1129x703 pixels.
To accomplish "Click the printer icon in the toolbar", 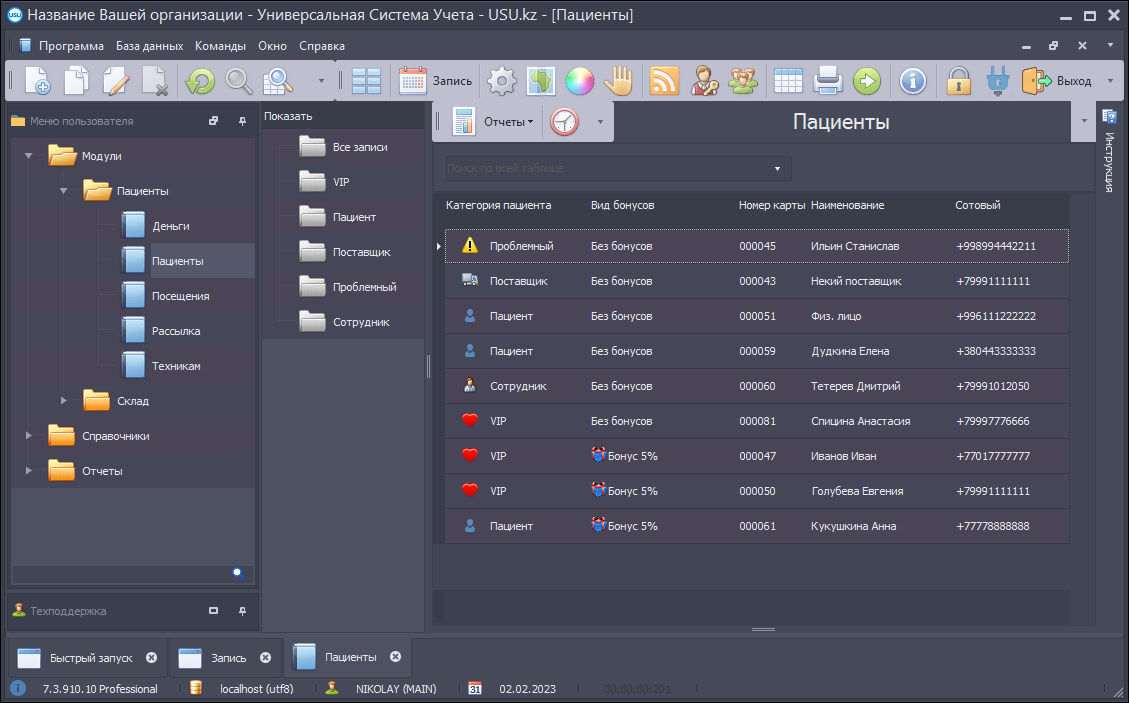I will point(828,81).
